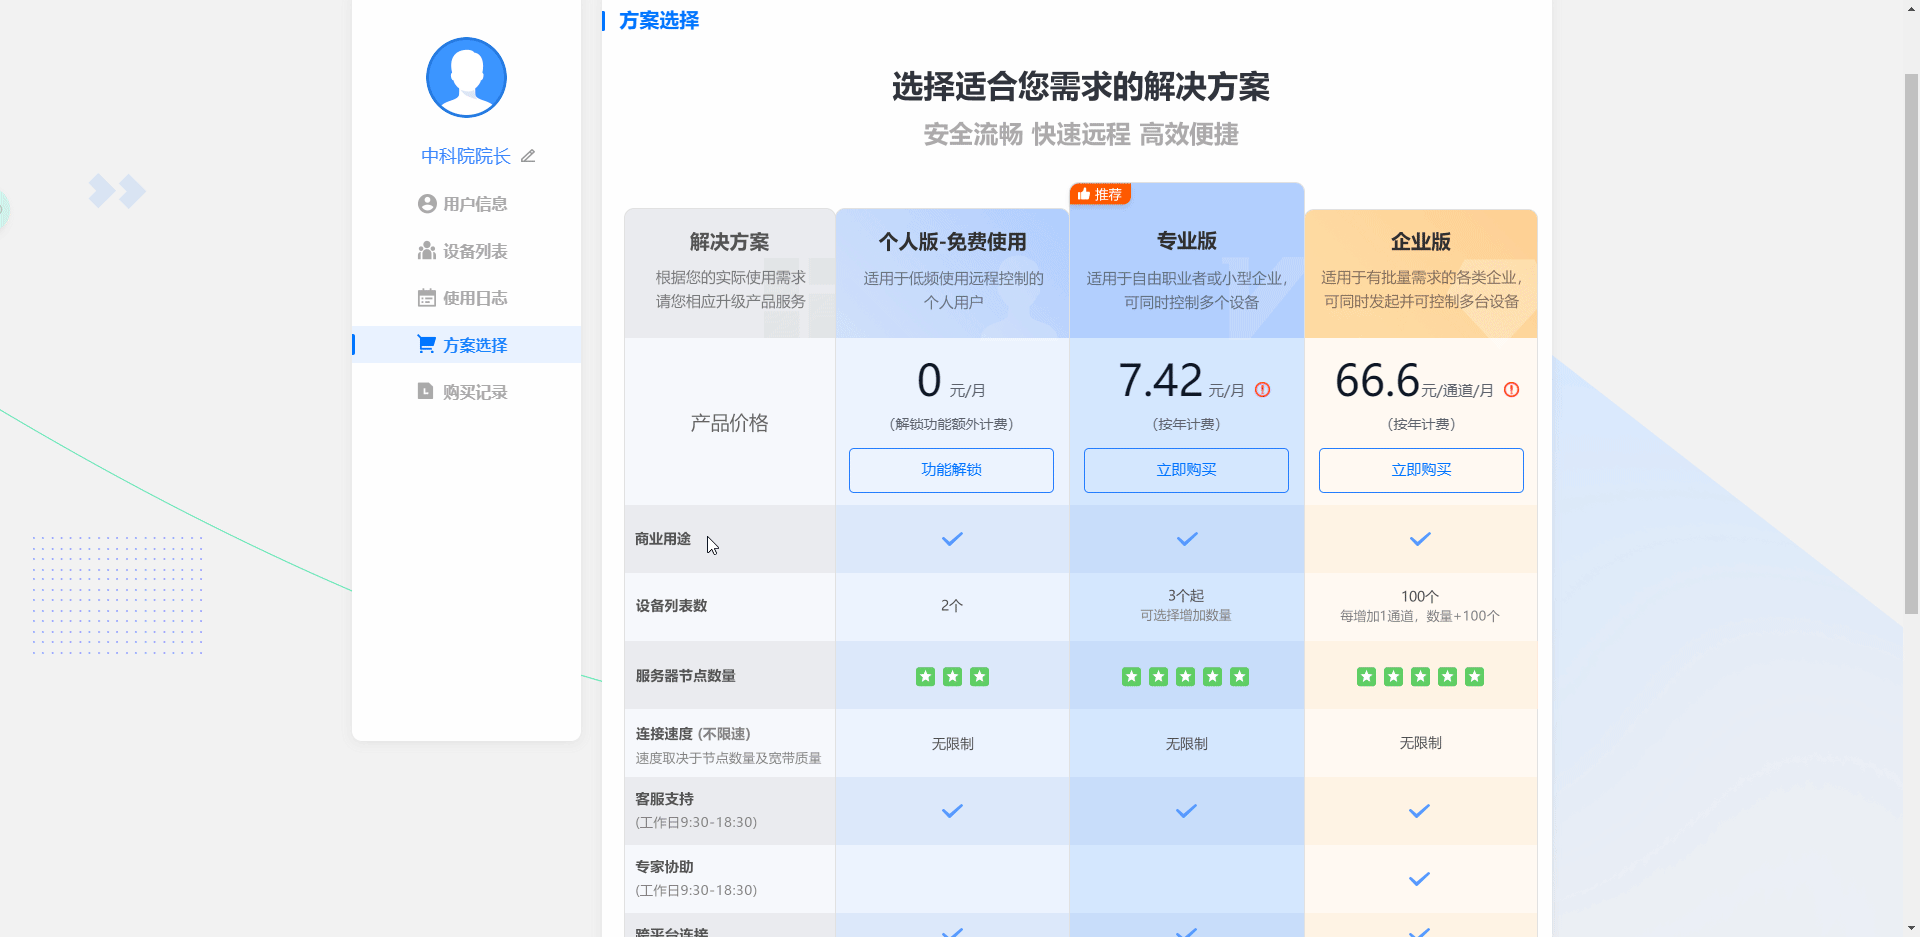Click 无限制 in the 企业版 column
Image resolution: width=1920 pixels, height=937 pixels.
pyautogui.click(x=1421, y=743)
